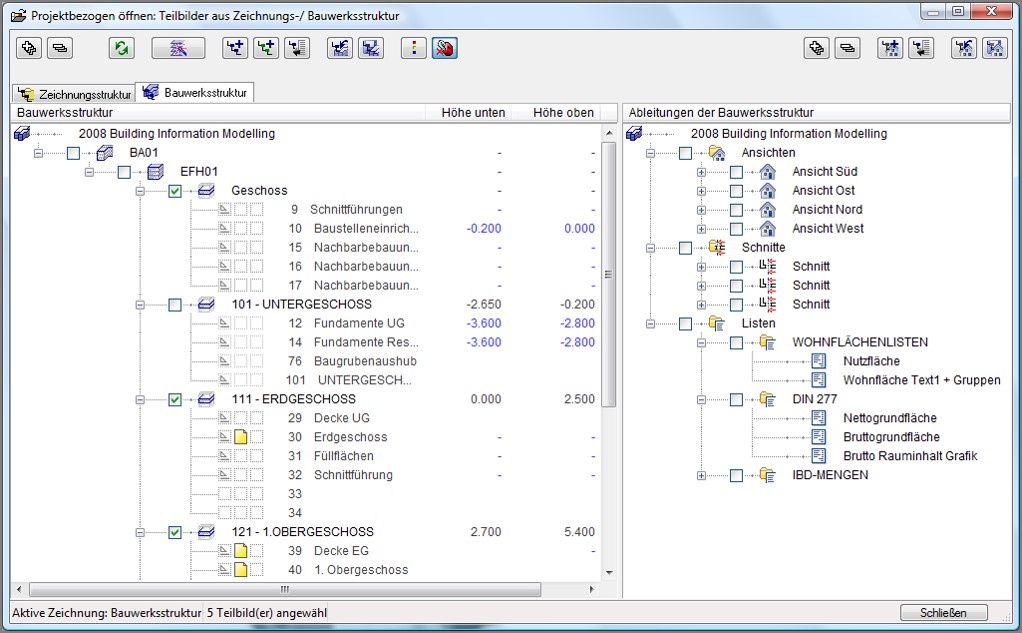Expand all entries using left toolbar icon
This screenshot has width=1022, height=633.
coord(29,47)
